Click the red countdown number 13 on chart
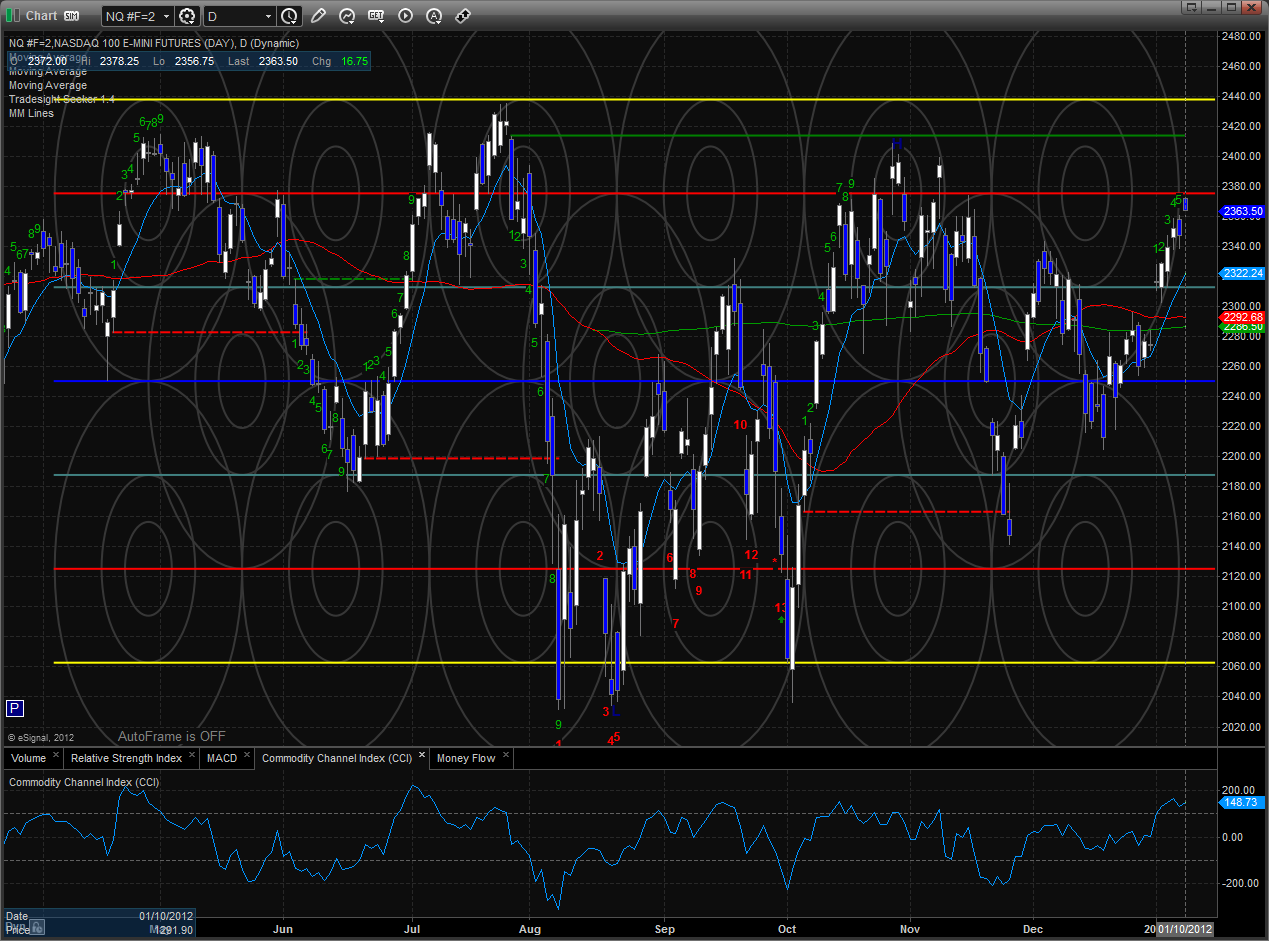 (x=781, y=607)
